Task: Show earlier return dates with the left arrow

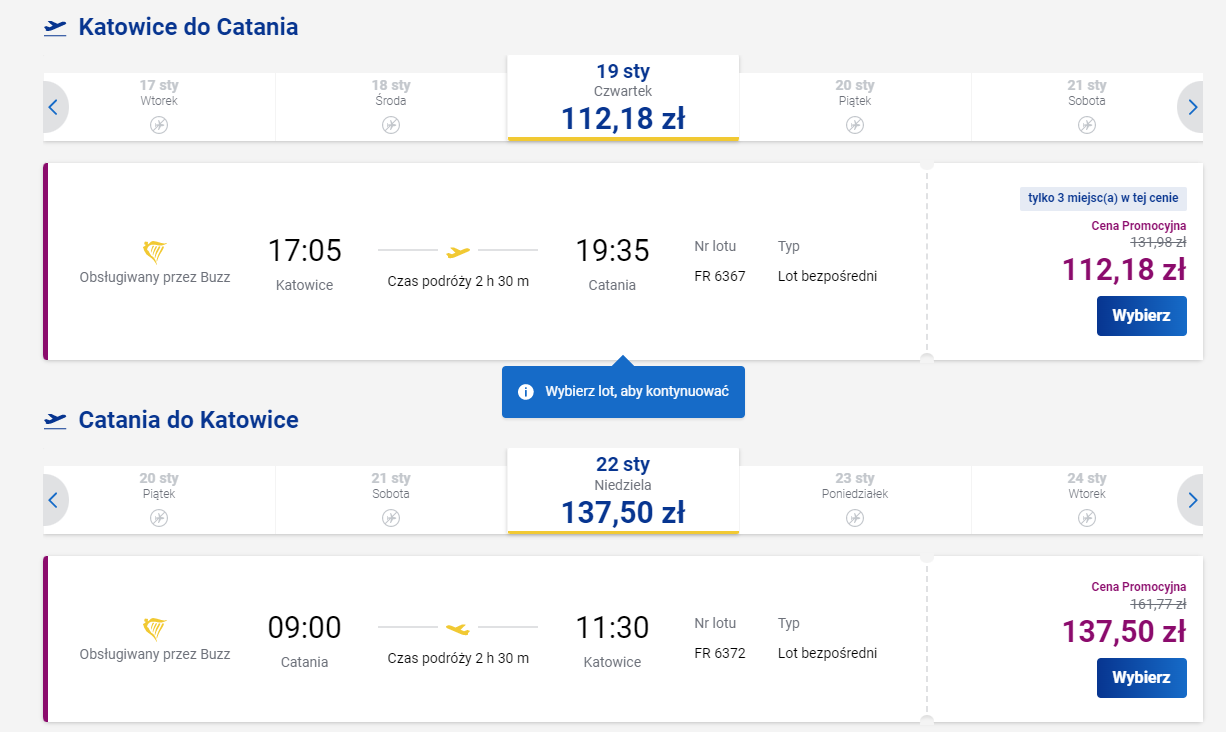Action: [x=54, y=500]
